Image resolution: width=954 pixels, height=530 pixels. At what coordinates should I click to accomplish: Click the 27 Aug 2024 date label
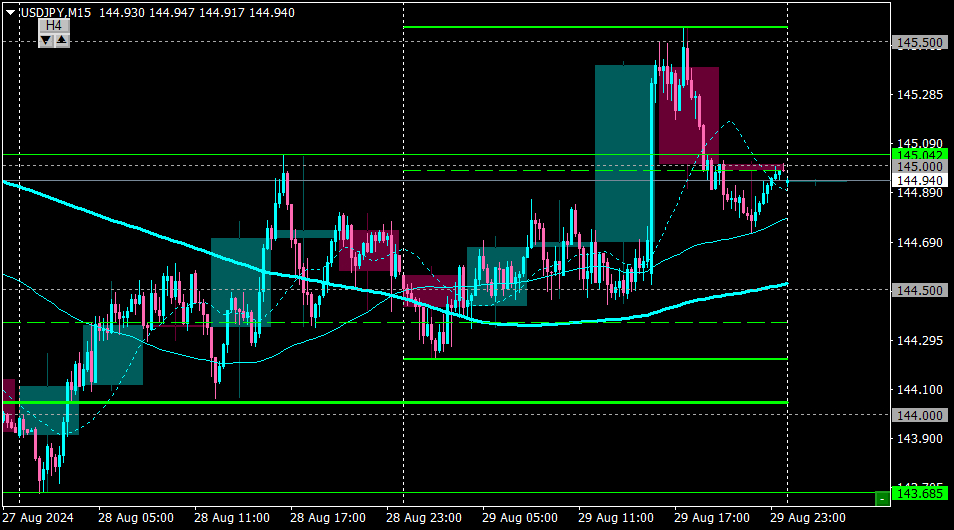[38, 518]
